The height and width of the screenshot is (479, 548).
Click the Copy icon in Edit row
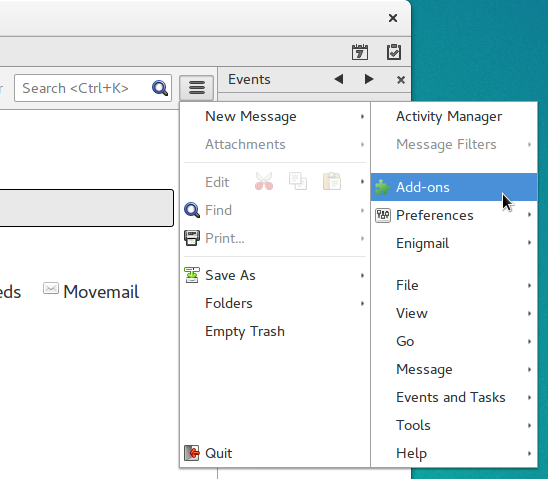click(x=298, y=181)
